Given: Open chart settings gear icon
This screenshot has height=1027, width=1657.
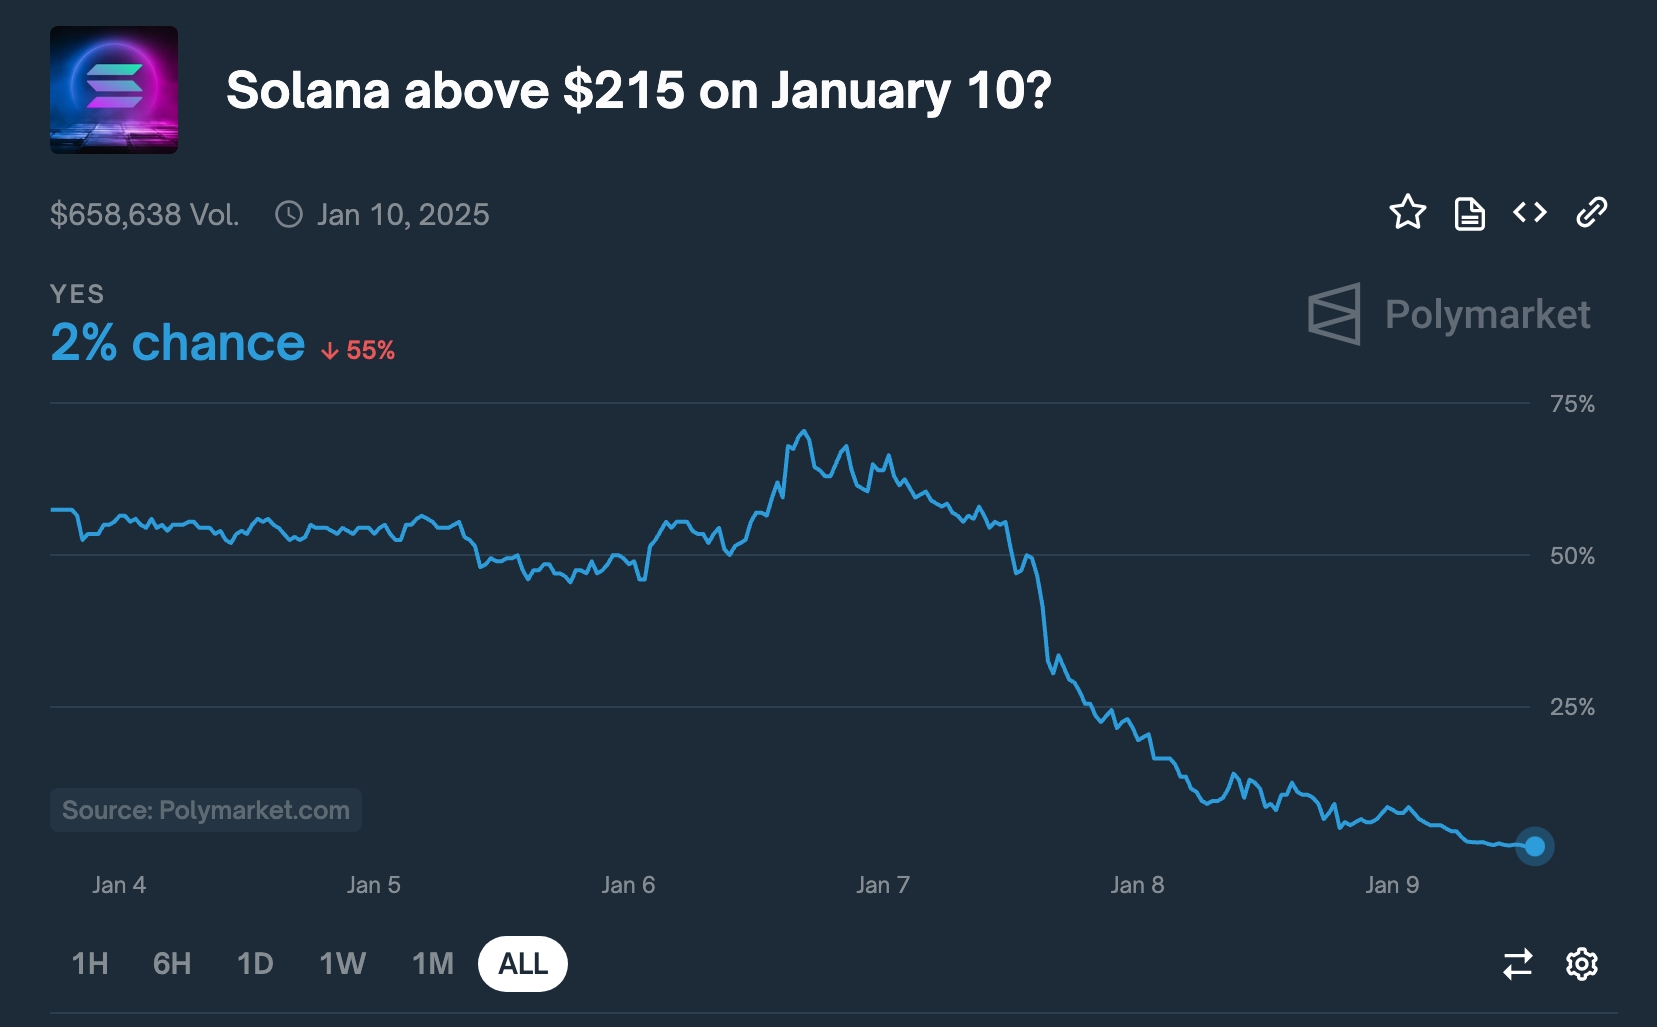Looking at the screenshot, I should (x=1581, y=964).
